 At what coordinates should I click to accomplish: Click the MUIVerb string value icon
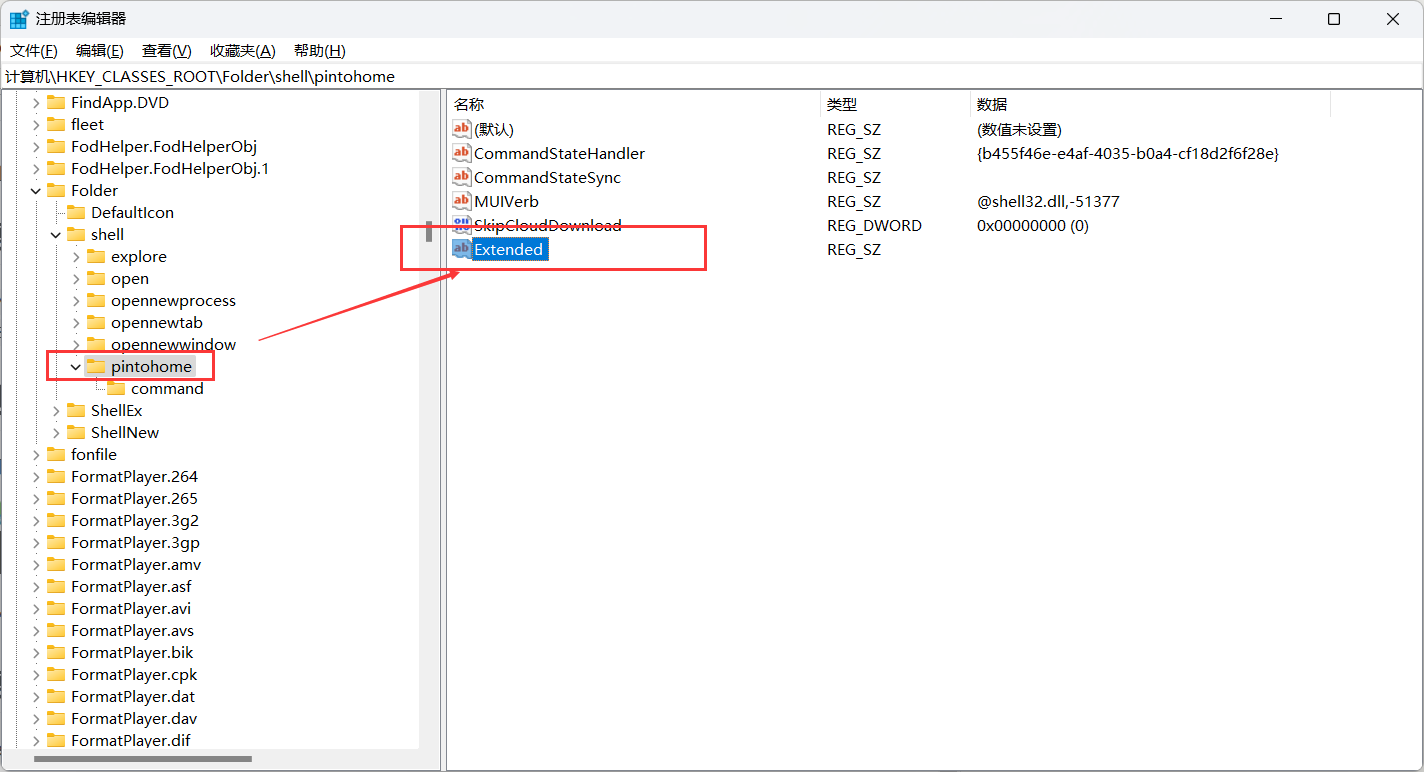[461, 201]
